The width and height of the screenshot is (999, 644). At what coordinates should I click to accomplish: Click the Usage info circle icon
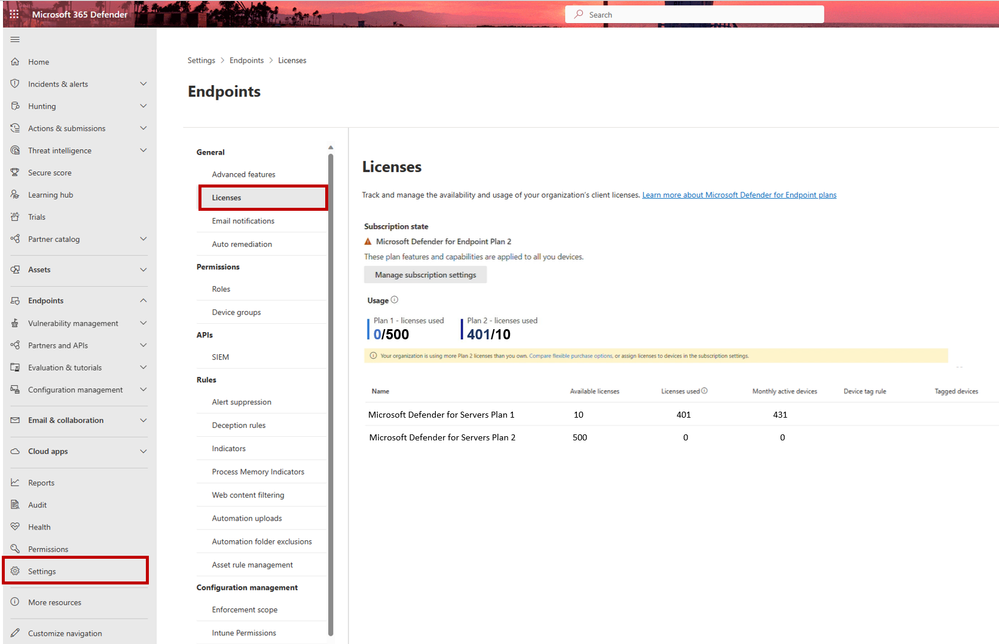click(394, 300)
